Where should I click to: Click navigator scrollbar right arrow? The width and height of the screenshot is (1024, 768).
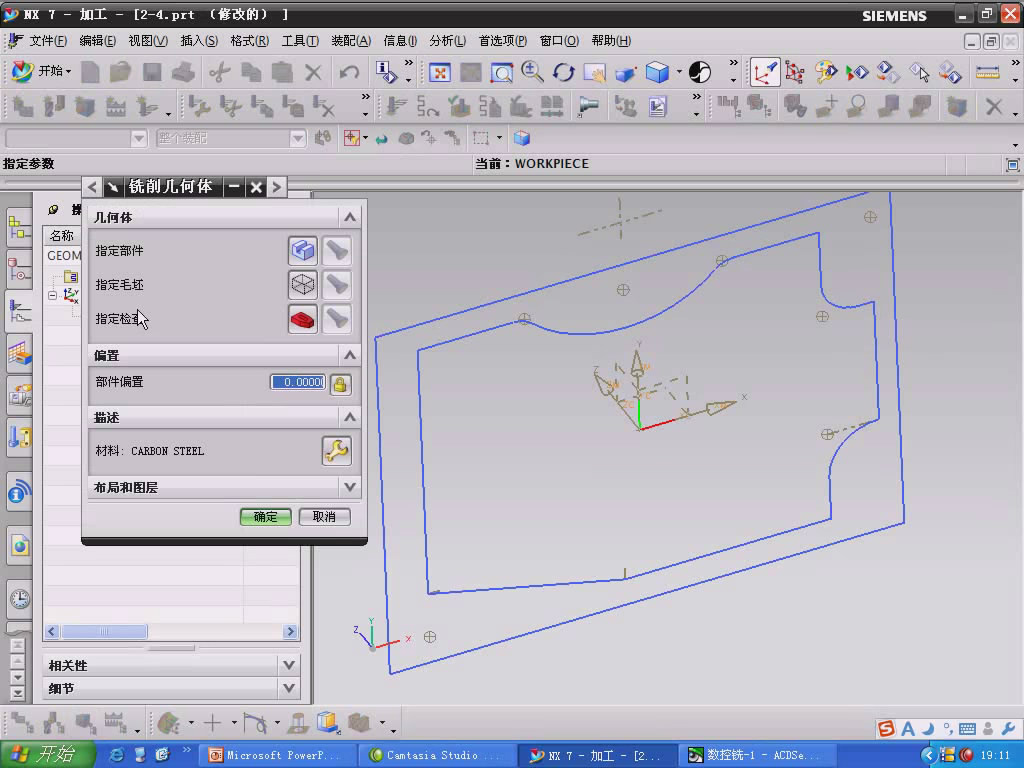pos(291,632)
